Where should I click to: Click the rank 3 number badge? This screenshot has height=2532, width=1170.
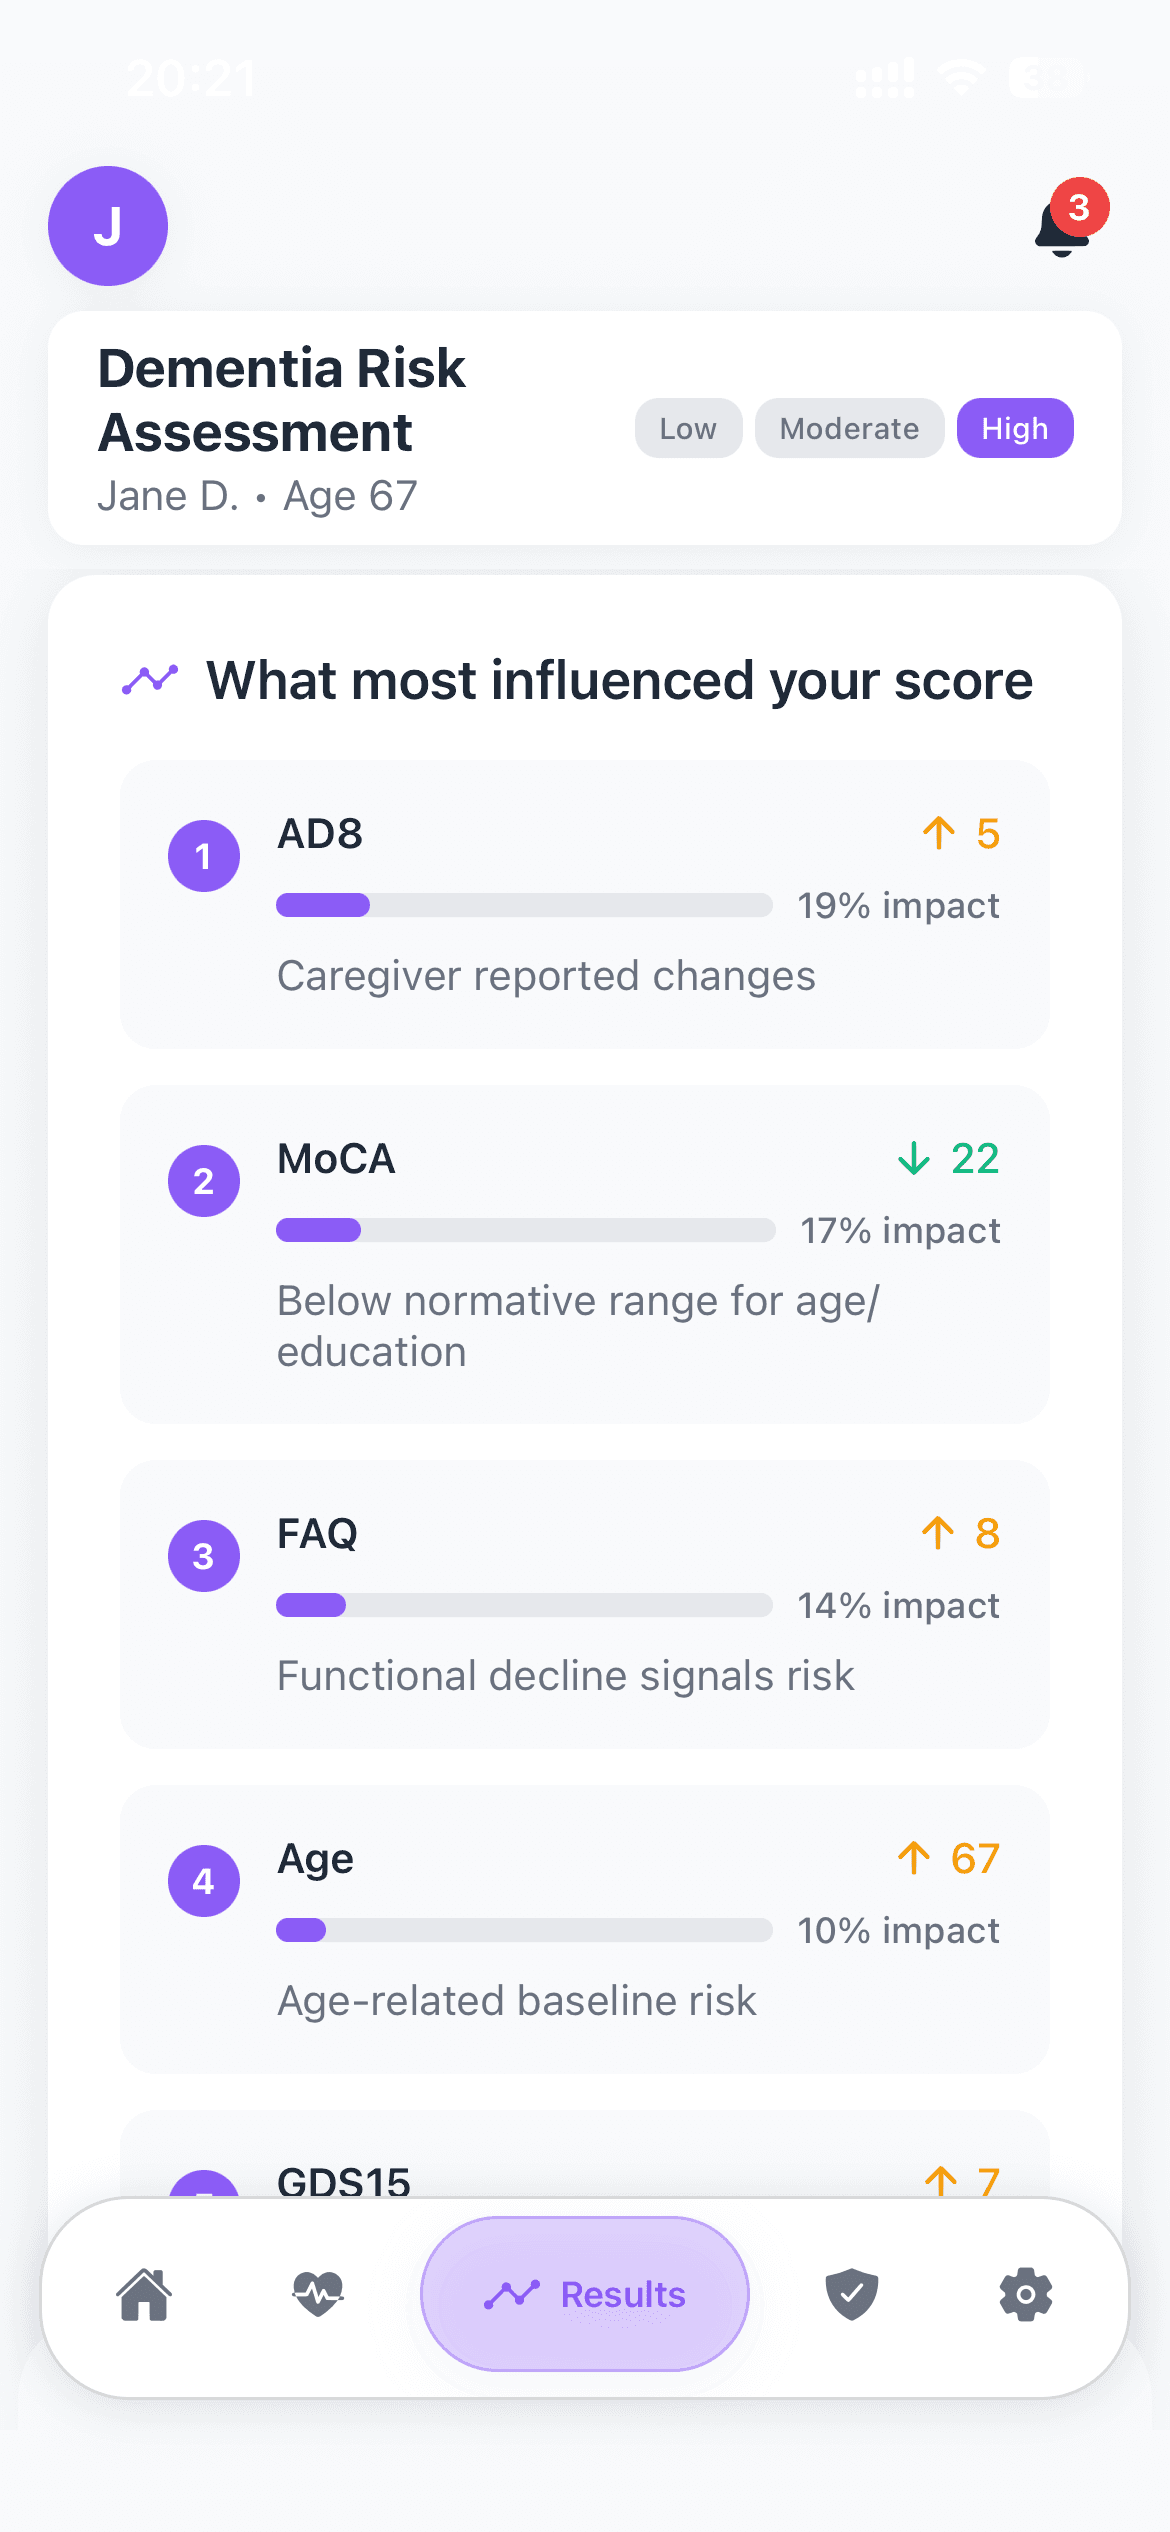(204, 1556)
